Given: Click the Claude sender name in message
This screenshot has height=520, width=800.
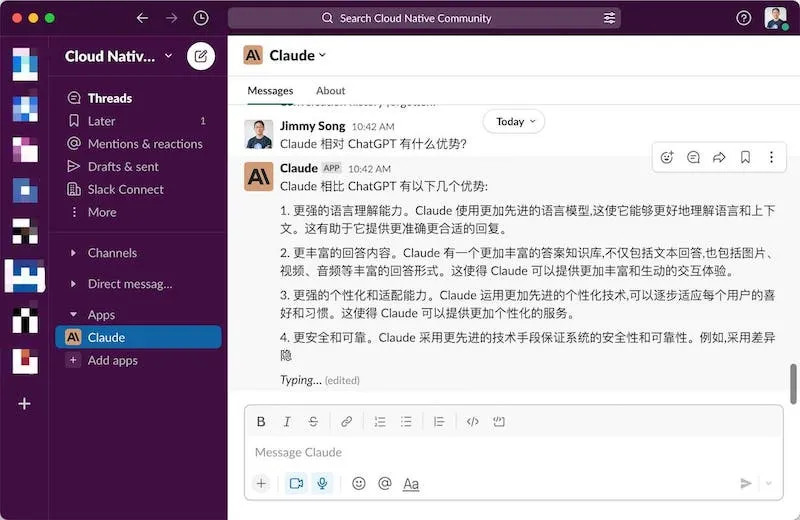Looking at the screenshot, I should tap(298, 168).
